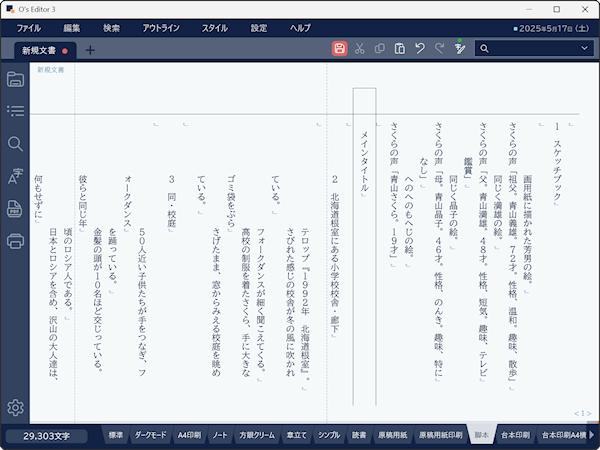Show the outline list sidebar icon
The height and width of the screenshot is (450, 600).
(x=15, y=111)
